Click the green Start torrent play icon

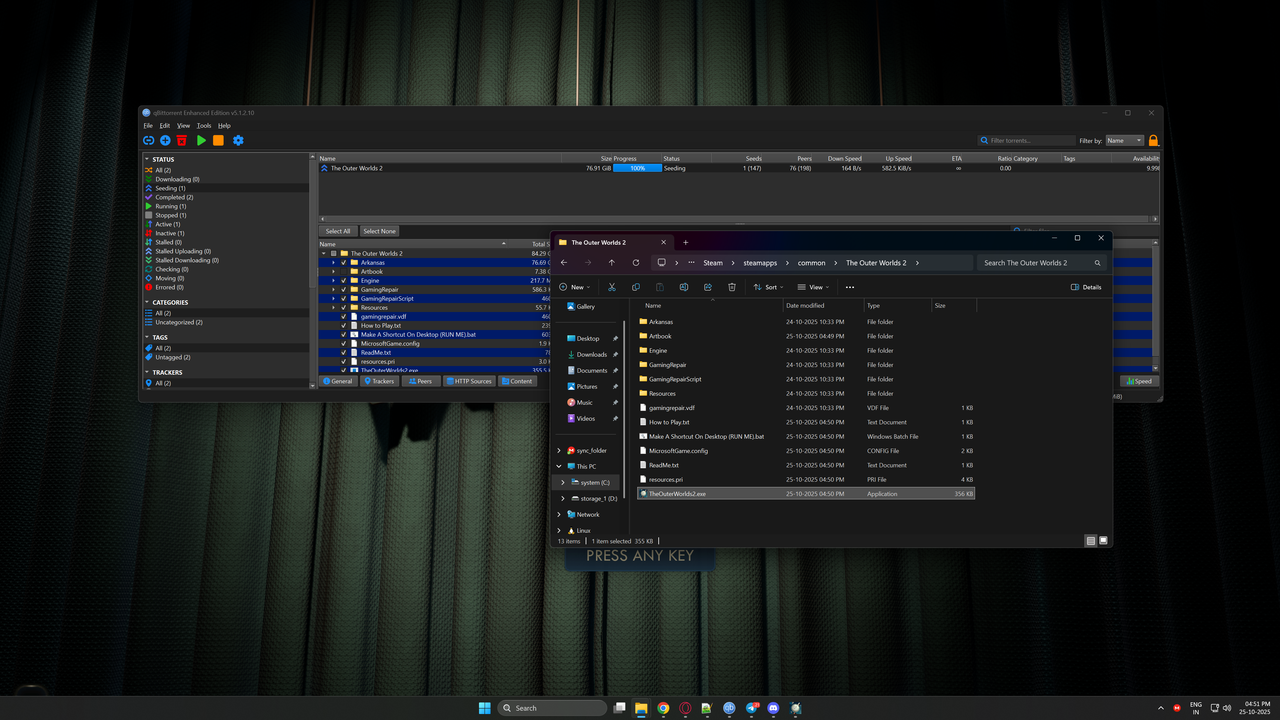pyautogui.click(x=201, y=141)
